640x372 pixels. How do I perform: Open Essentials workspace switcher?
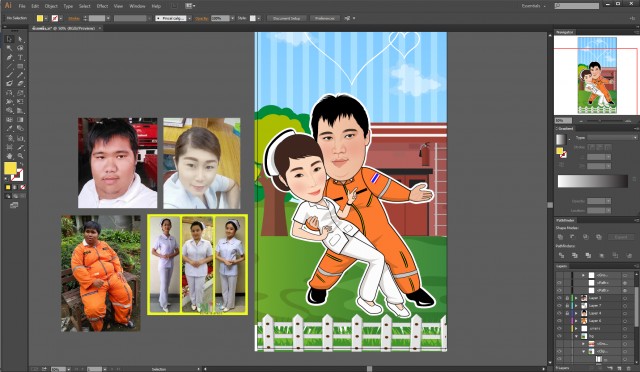coord(533,6)
